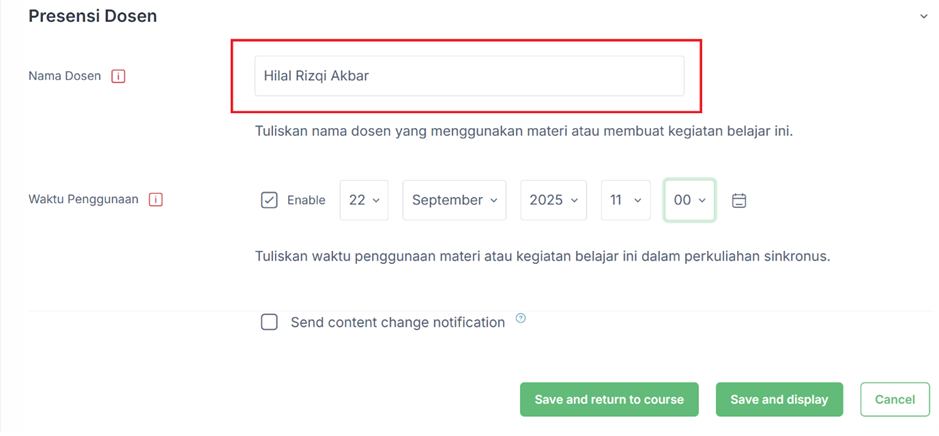Click the Presensi Dosen section heading

pyautogui.click(x=92, y=16)
